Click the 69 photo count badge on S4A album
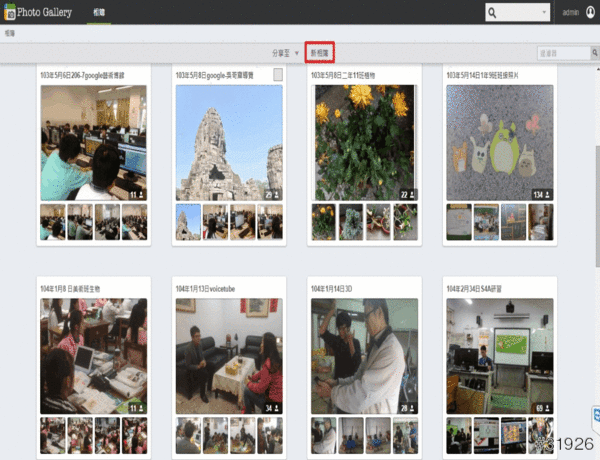 coord(543,408)
